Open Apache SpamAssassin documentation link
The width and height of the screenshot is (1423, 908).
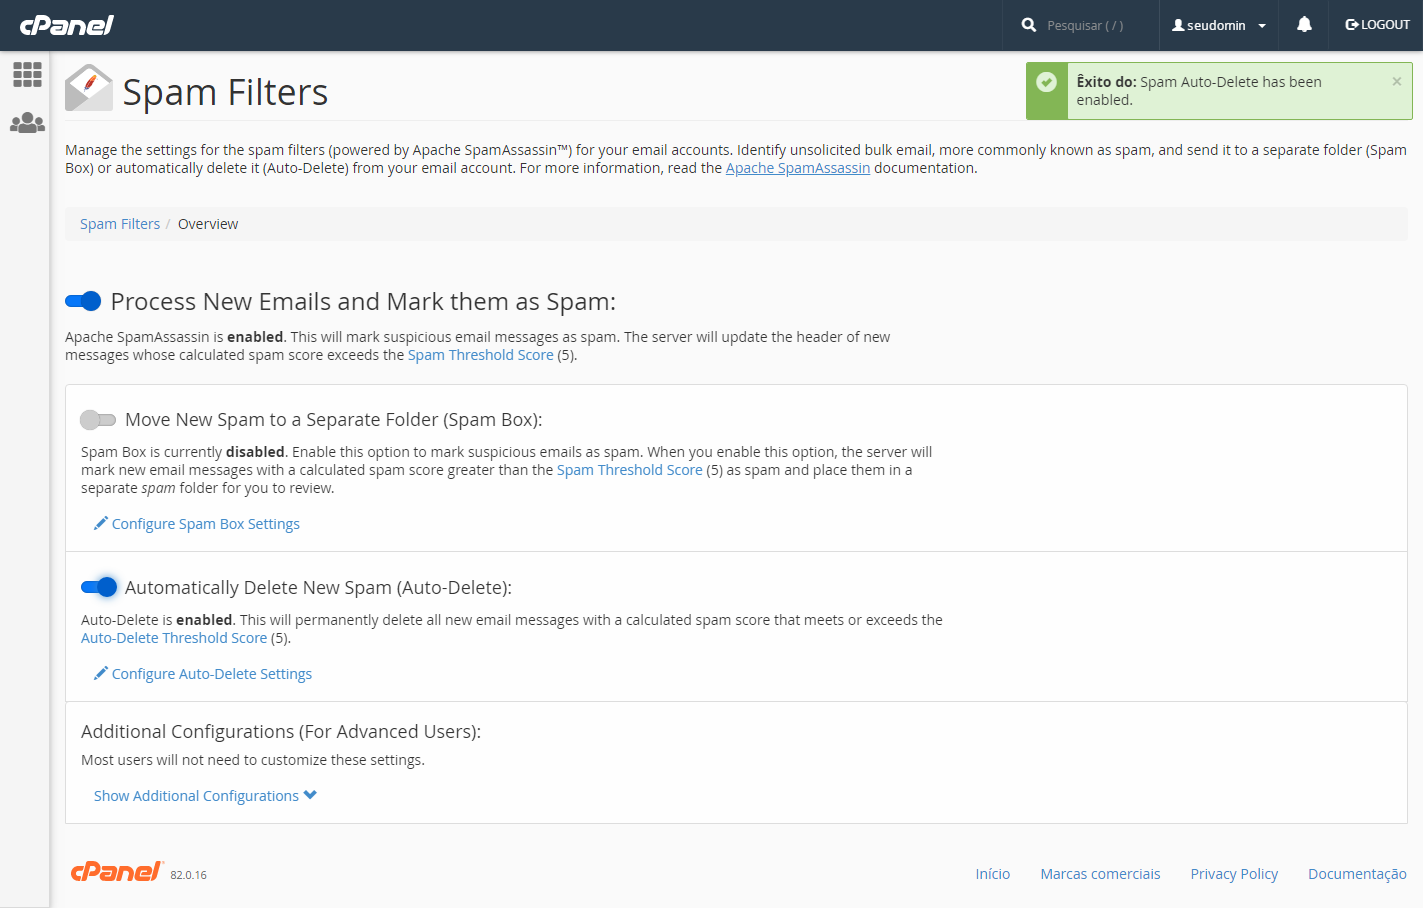[798, 168]
